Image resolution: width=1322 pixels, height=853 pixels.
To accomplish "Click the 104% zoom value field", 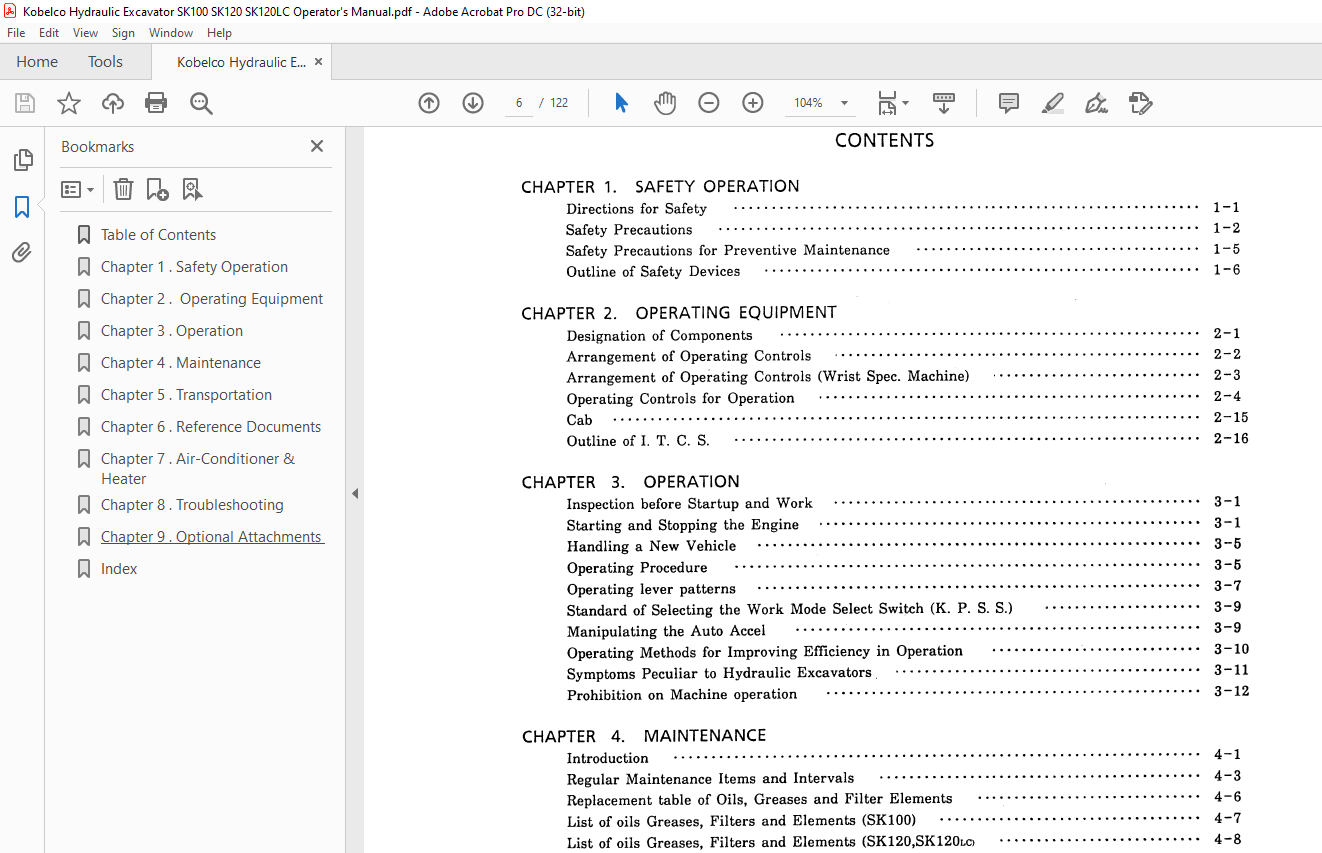I will [x=808, y=103].
